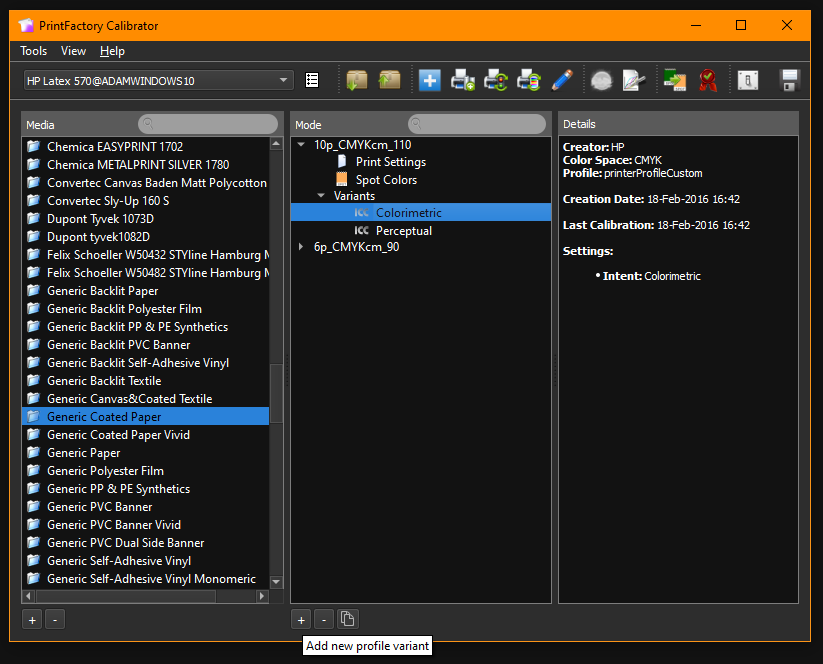Click the floppy disk save icon
823x664 pixels.
point(789,80)
